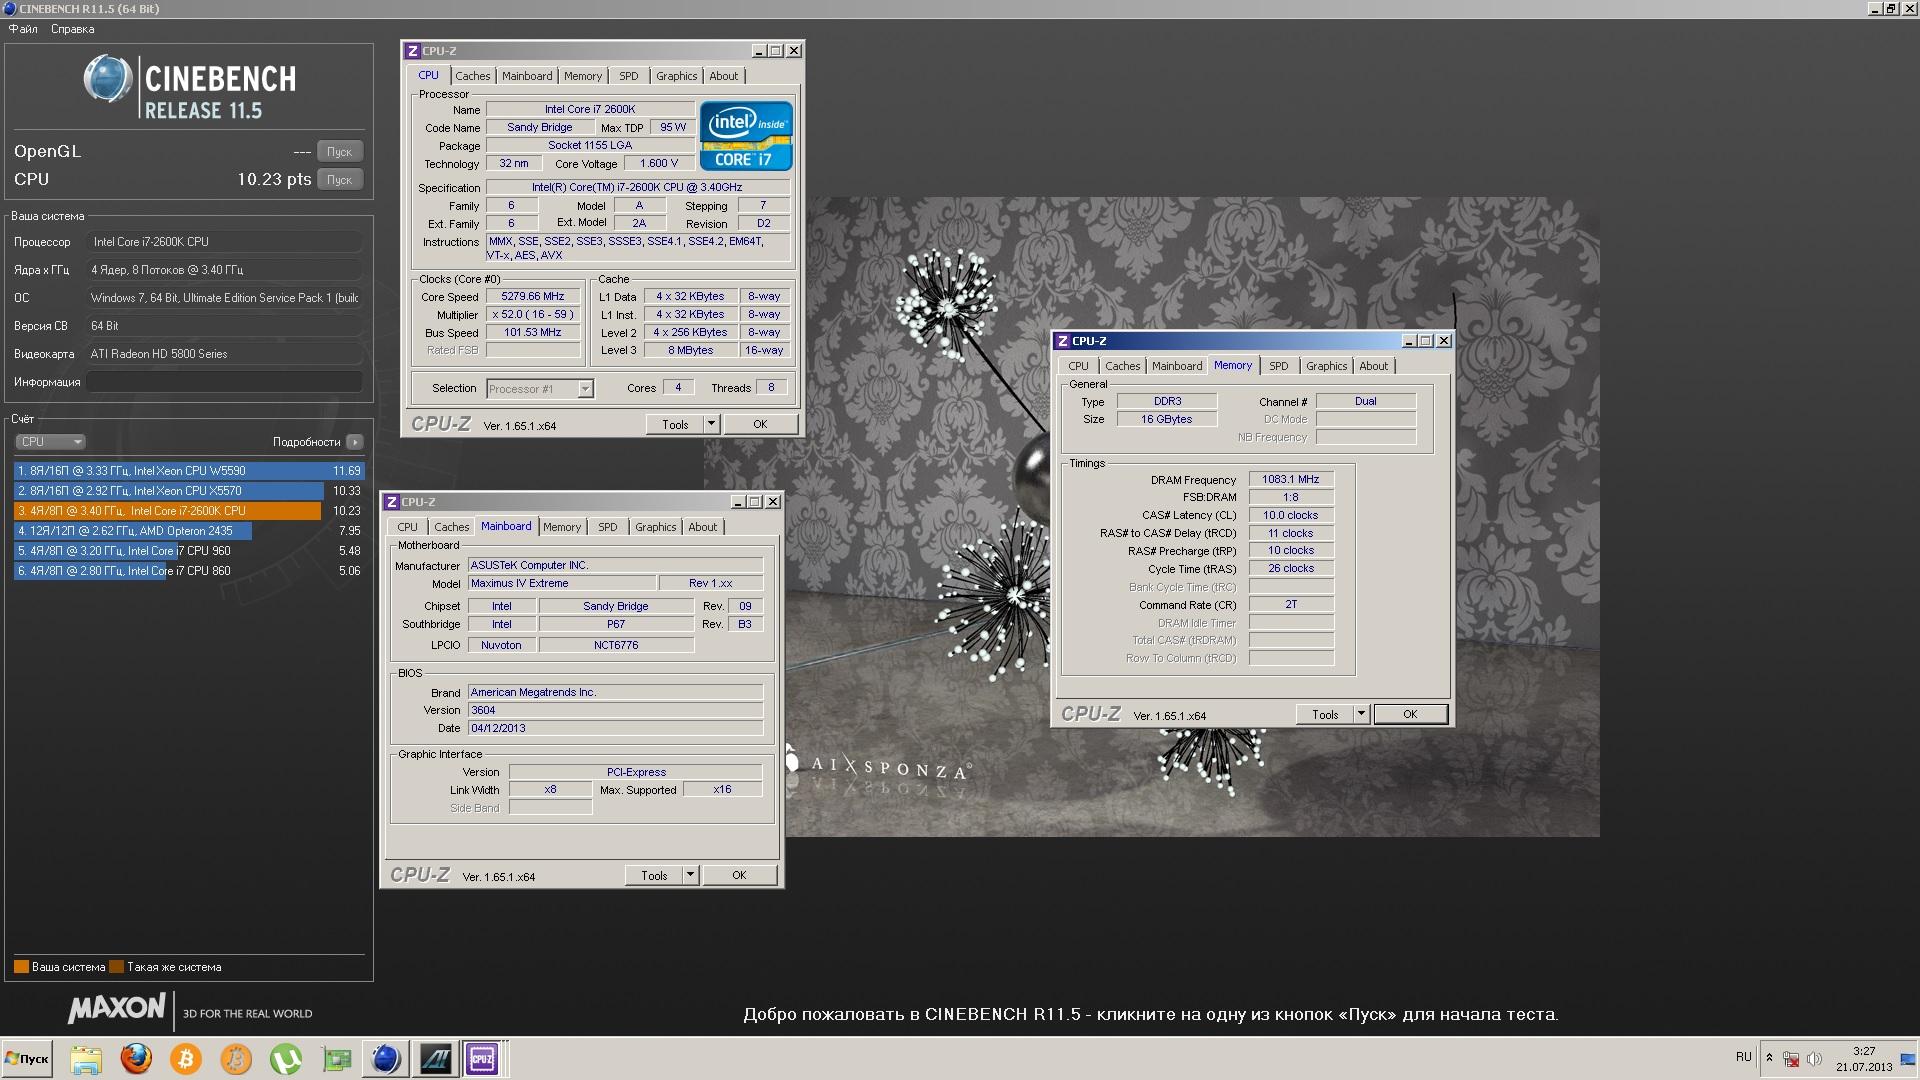
Task: Select the highlighted i7-2600K ranking row
Action: click(x=189, y=511)
